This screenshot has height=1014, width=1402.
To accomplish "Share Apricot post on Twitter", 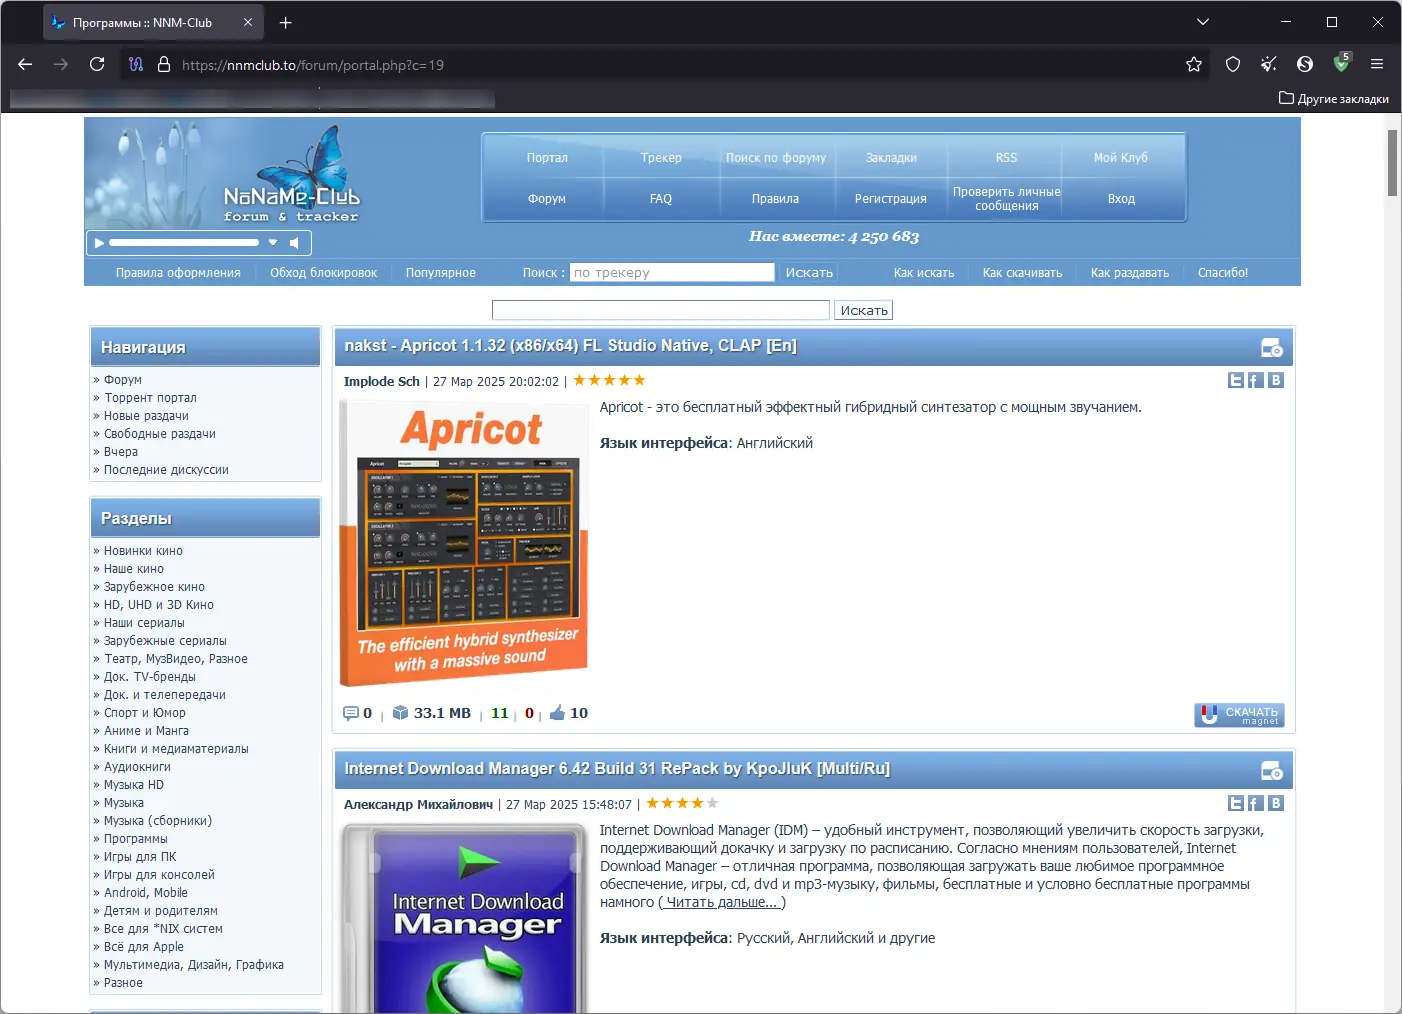I will click(1236, 380).
